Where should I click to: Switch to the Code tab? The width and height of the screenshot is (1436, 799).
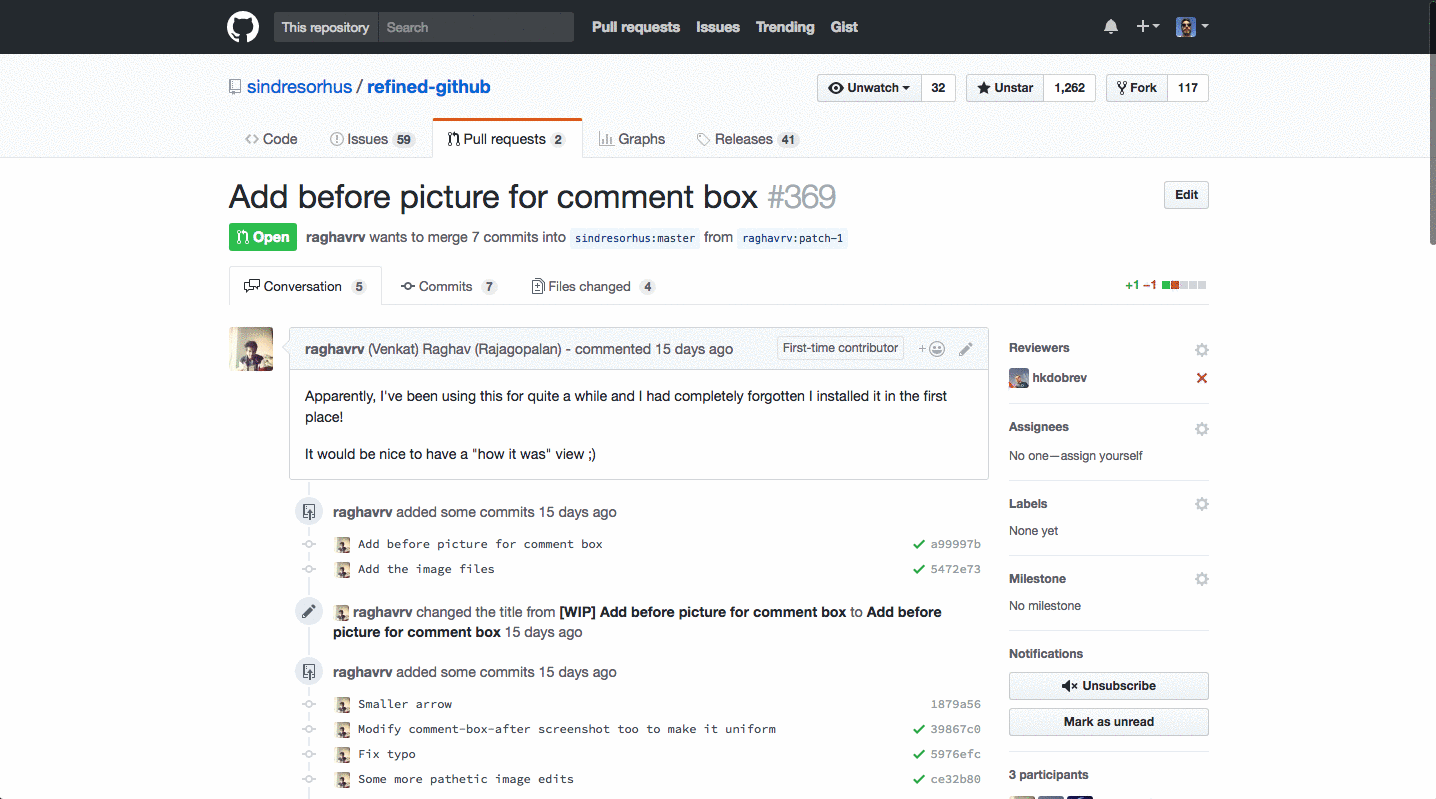point(271,139)
